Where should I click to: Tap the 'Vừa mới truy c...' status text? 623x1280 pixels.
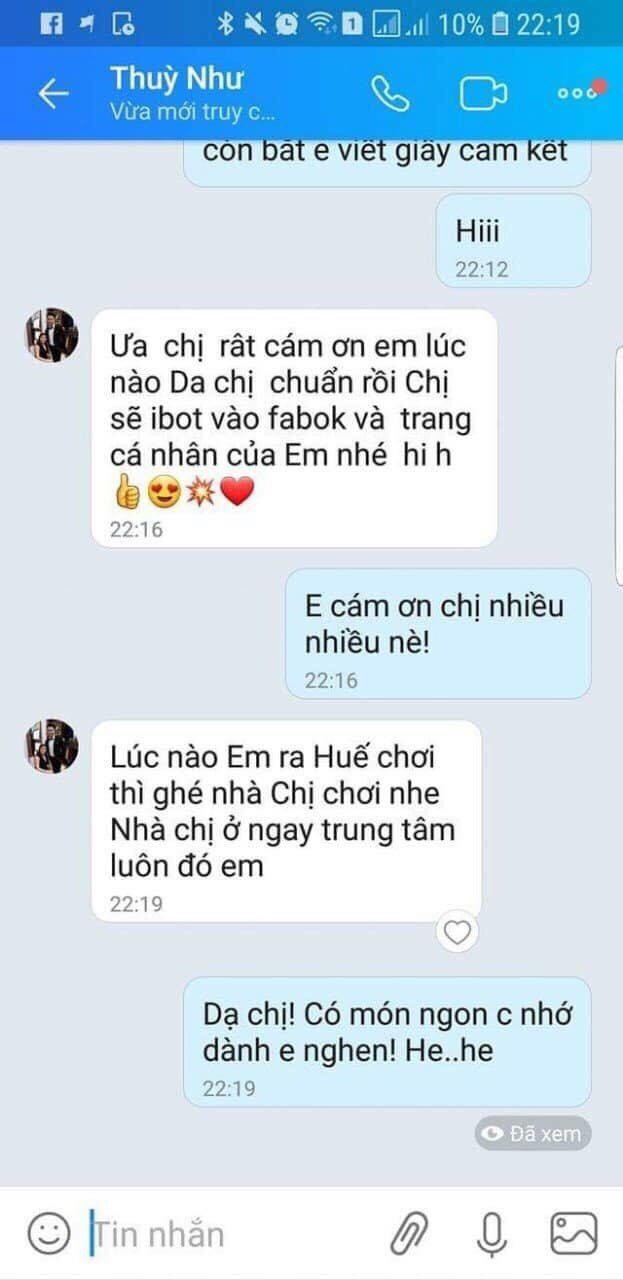pyautogui.click(x=192, y=113)
